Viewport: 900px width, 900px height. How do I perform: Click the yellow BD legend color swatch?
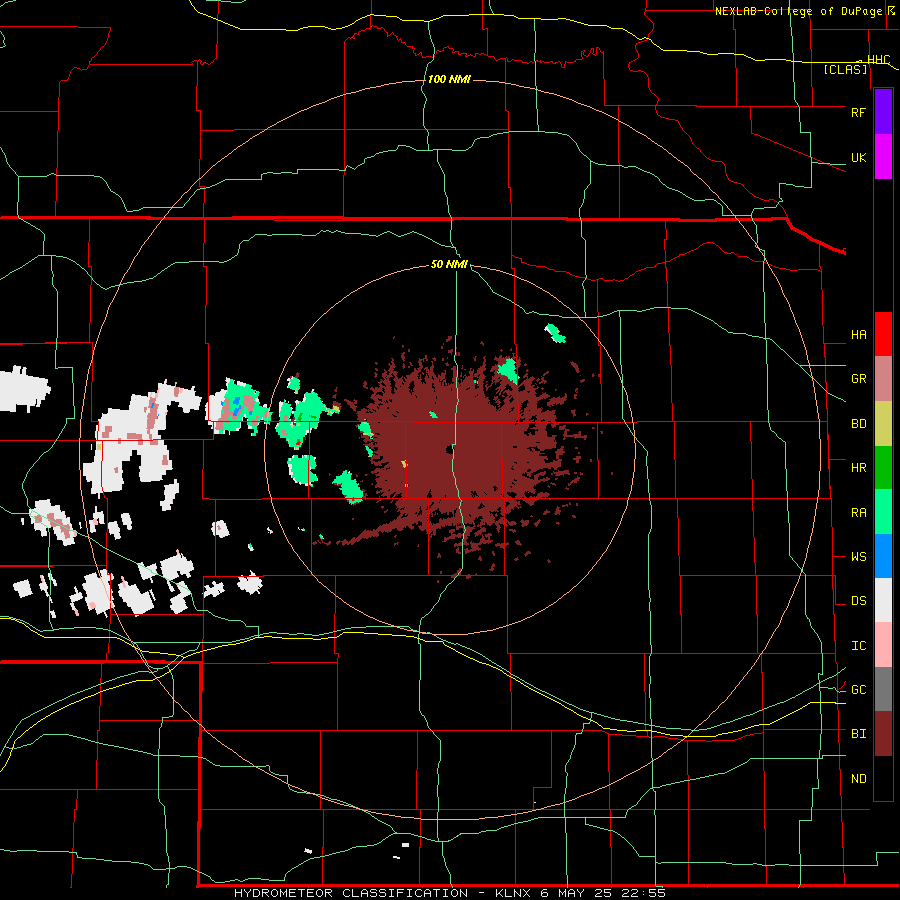click(x=883, y=423)
